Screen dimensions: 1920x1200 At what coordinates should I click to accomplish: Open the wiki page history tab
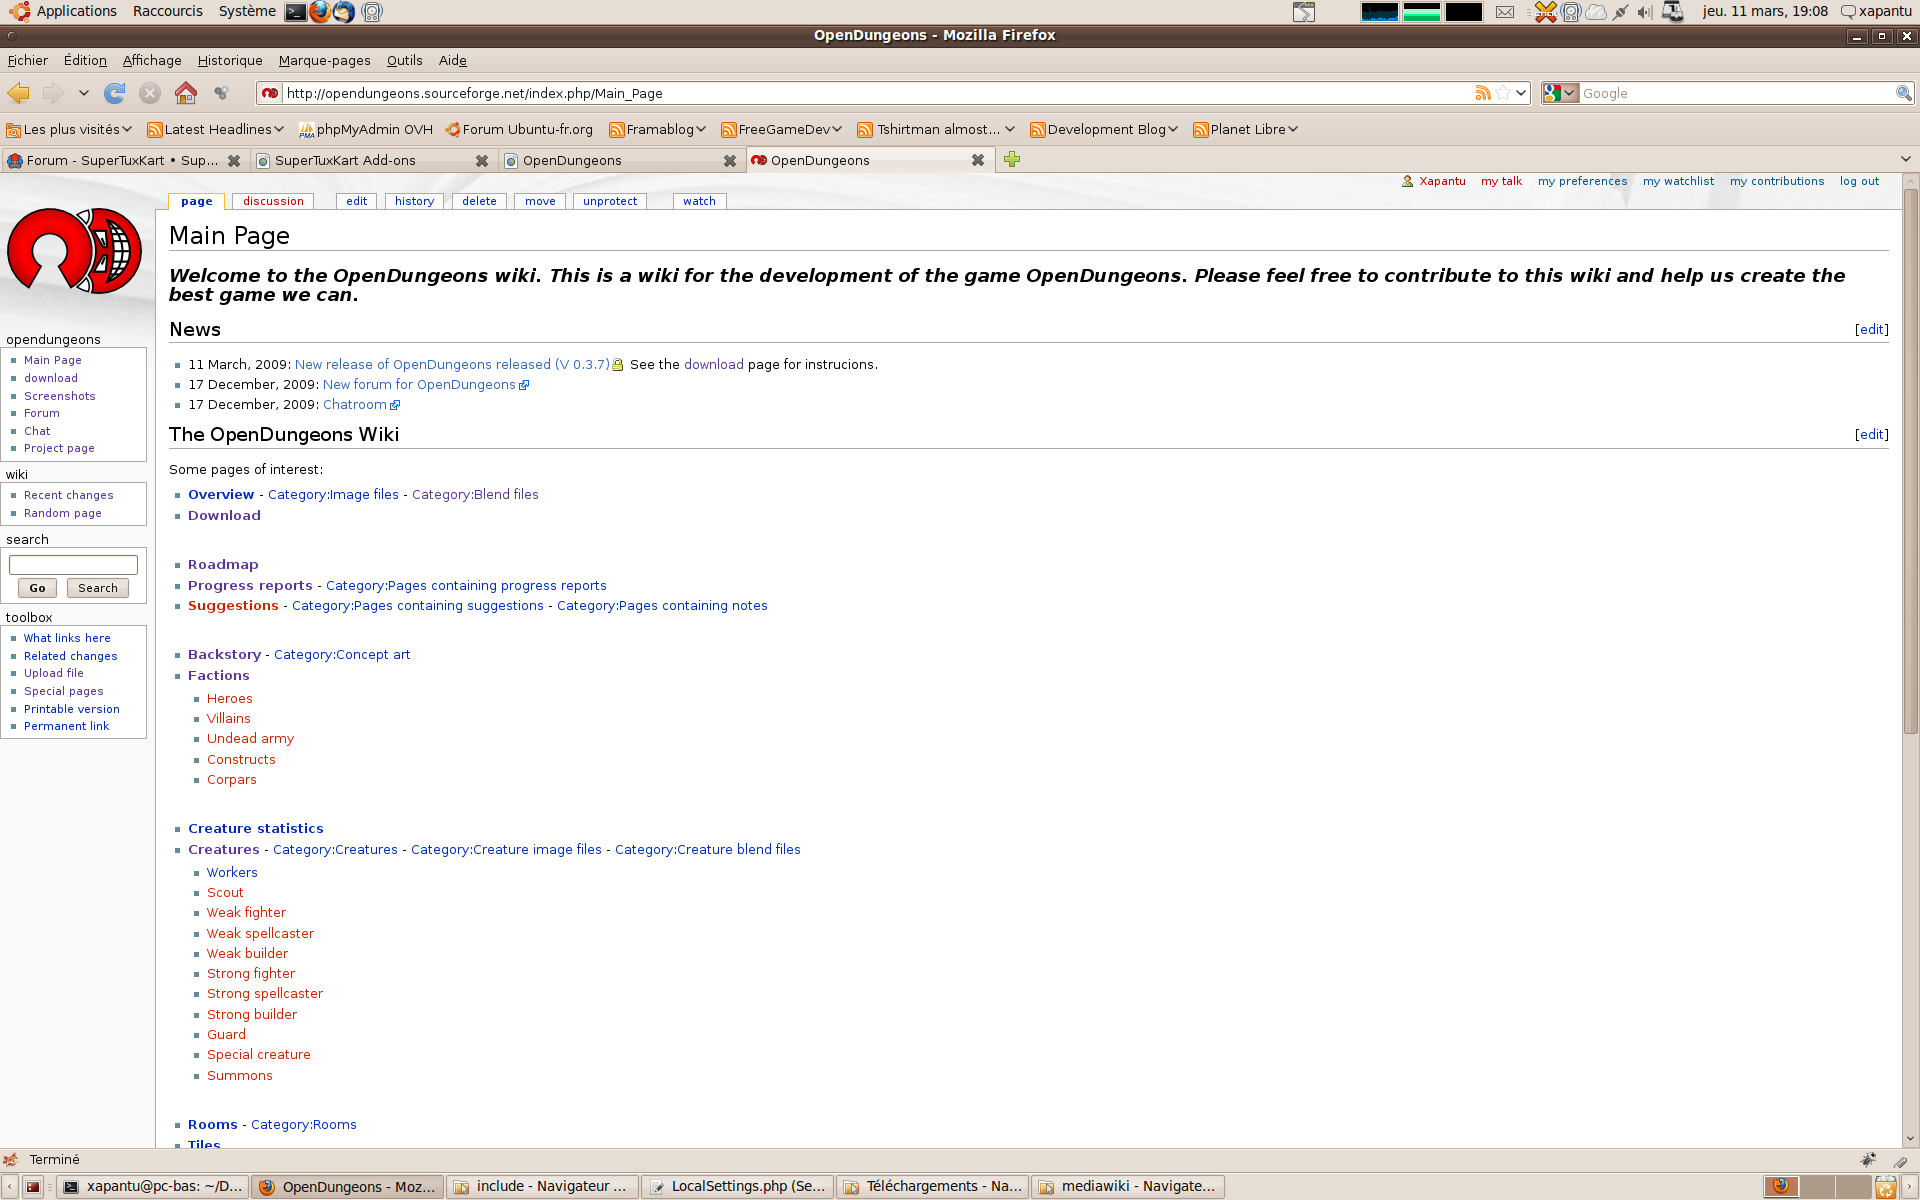[x=414, y=201]
